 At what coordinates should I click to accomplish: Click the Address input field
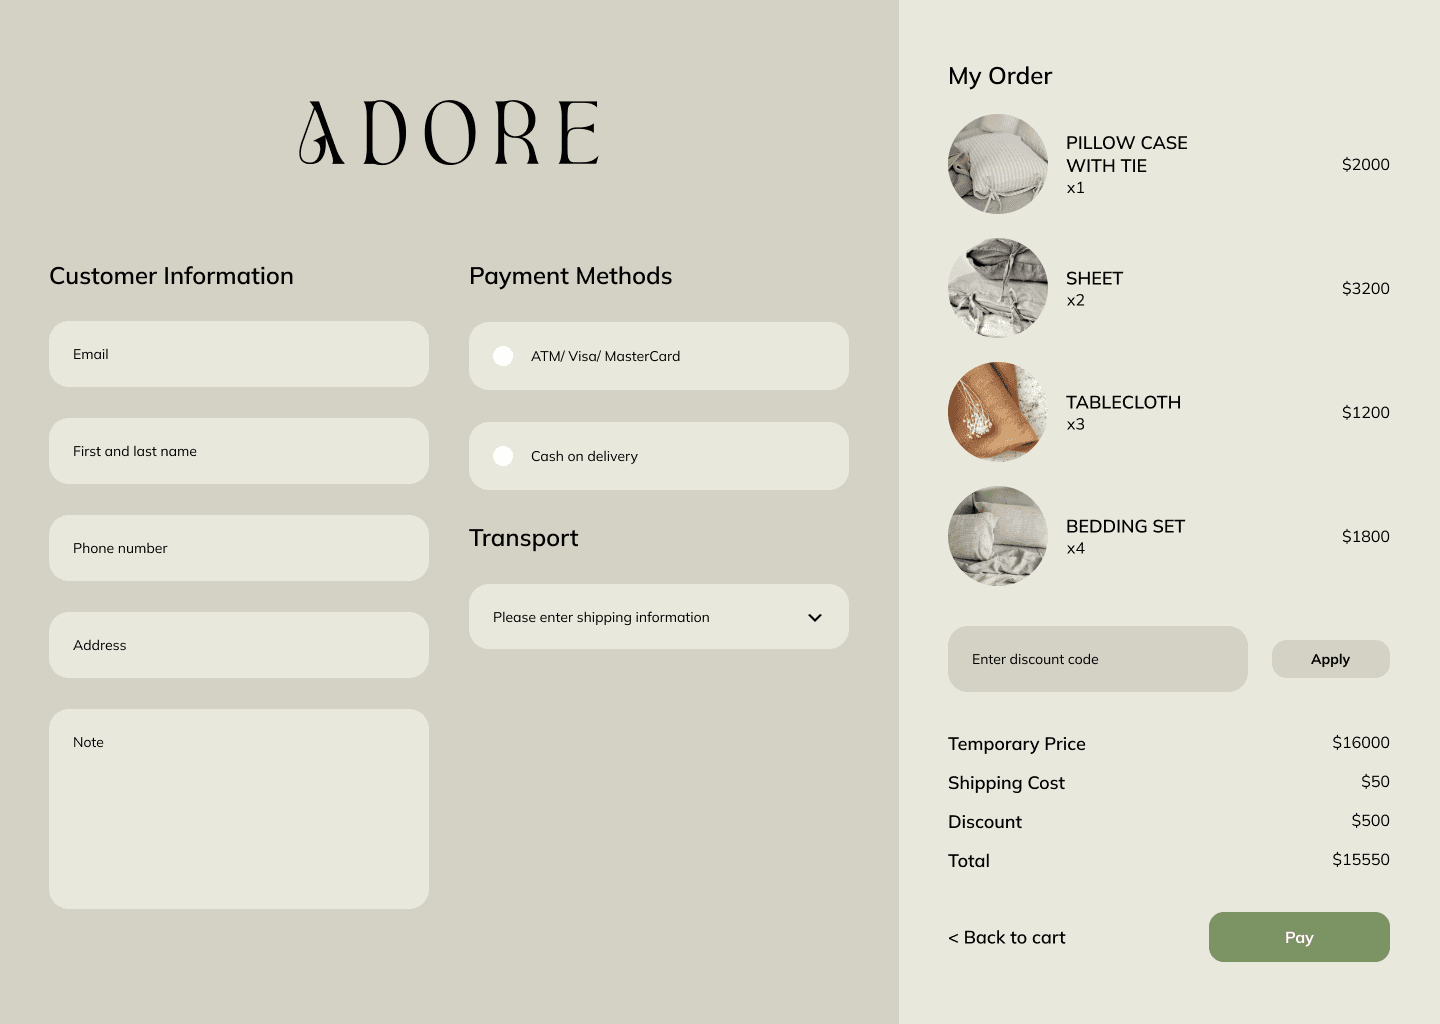(239, 645)
